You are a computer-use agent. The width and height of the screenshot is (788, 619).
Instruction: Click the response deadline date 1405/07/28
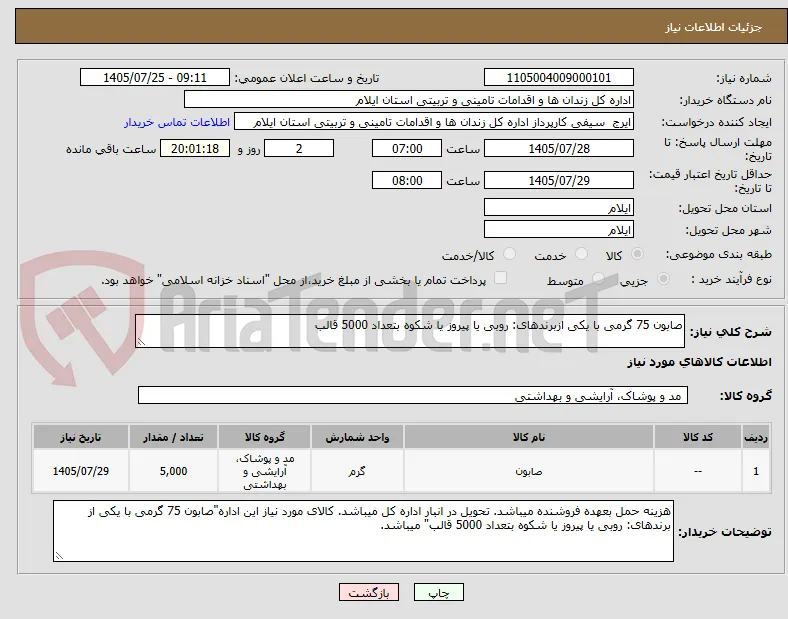click(559, 148)
